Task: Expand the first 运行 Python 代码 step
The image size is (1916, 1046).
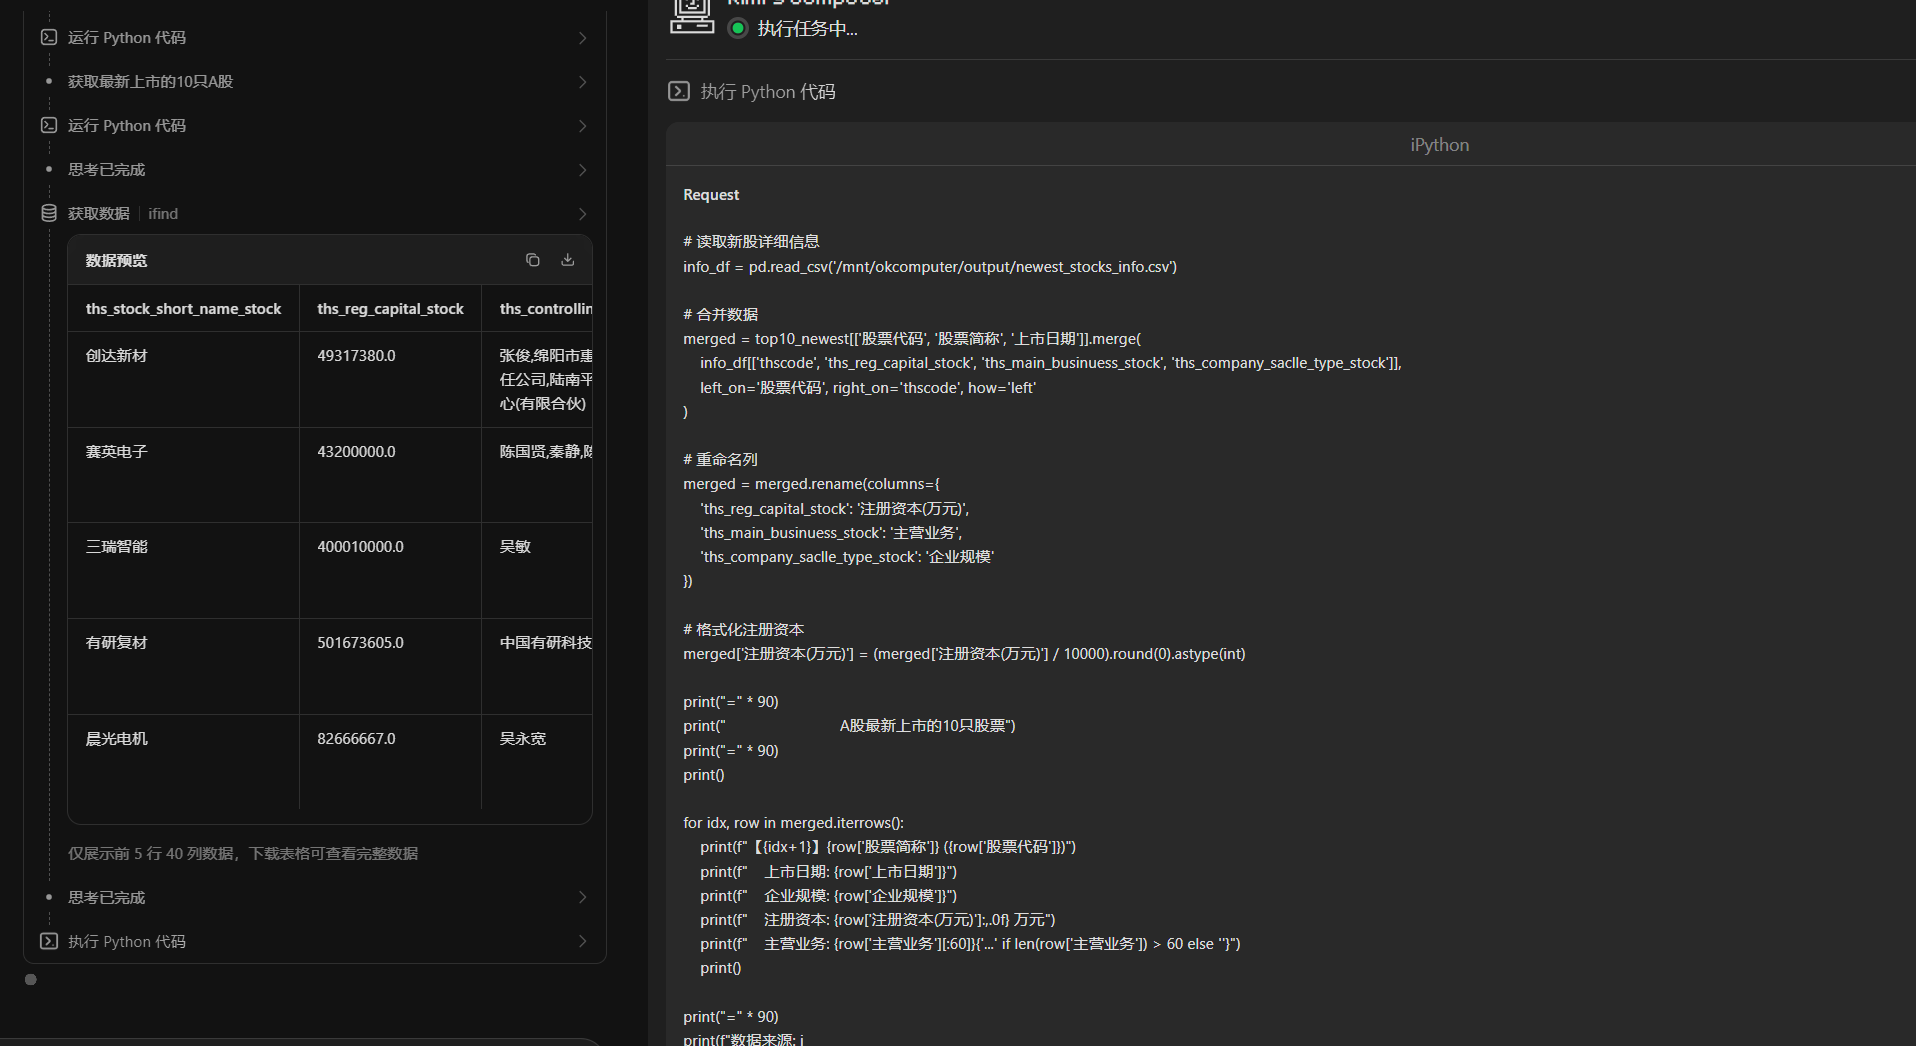Action: coord(582,38)
